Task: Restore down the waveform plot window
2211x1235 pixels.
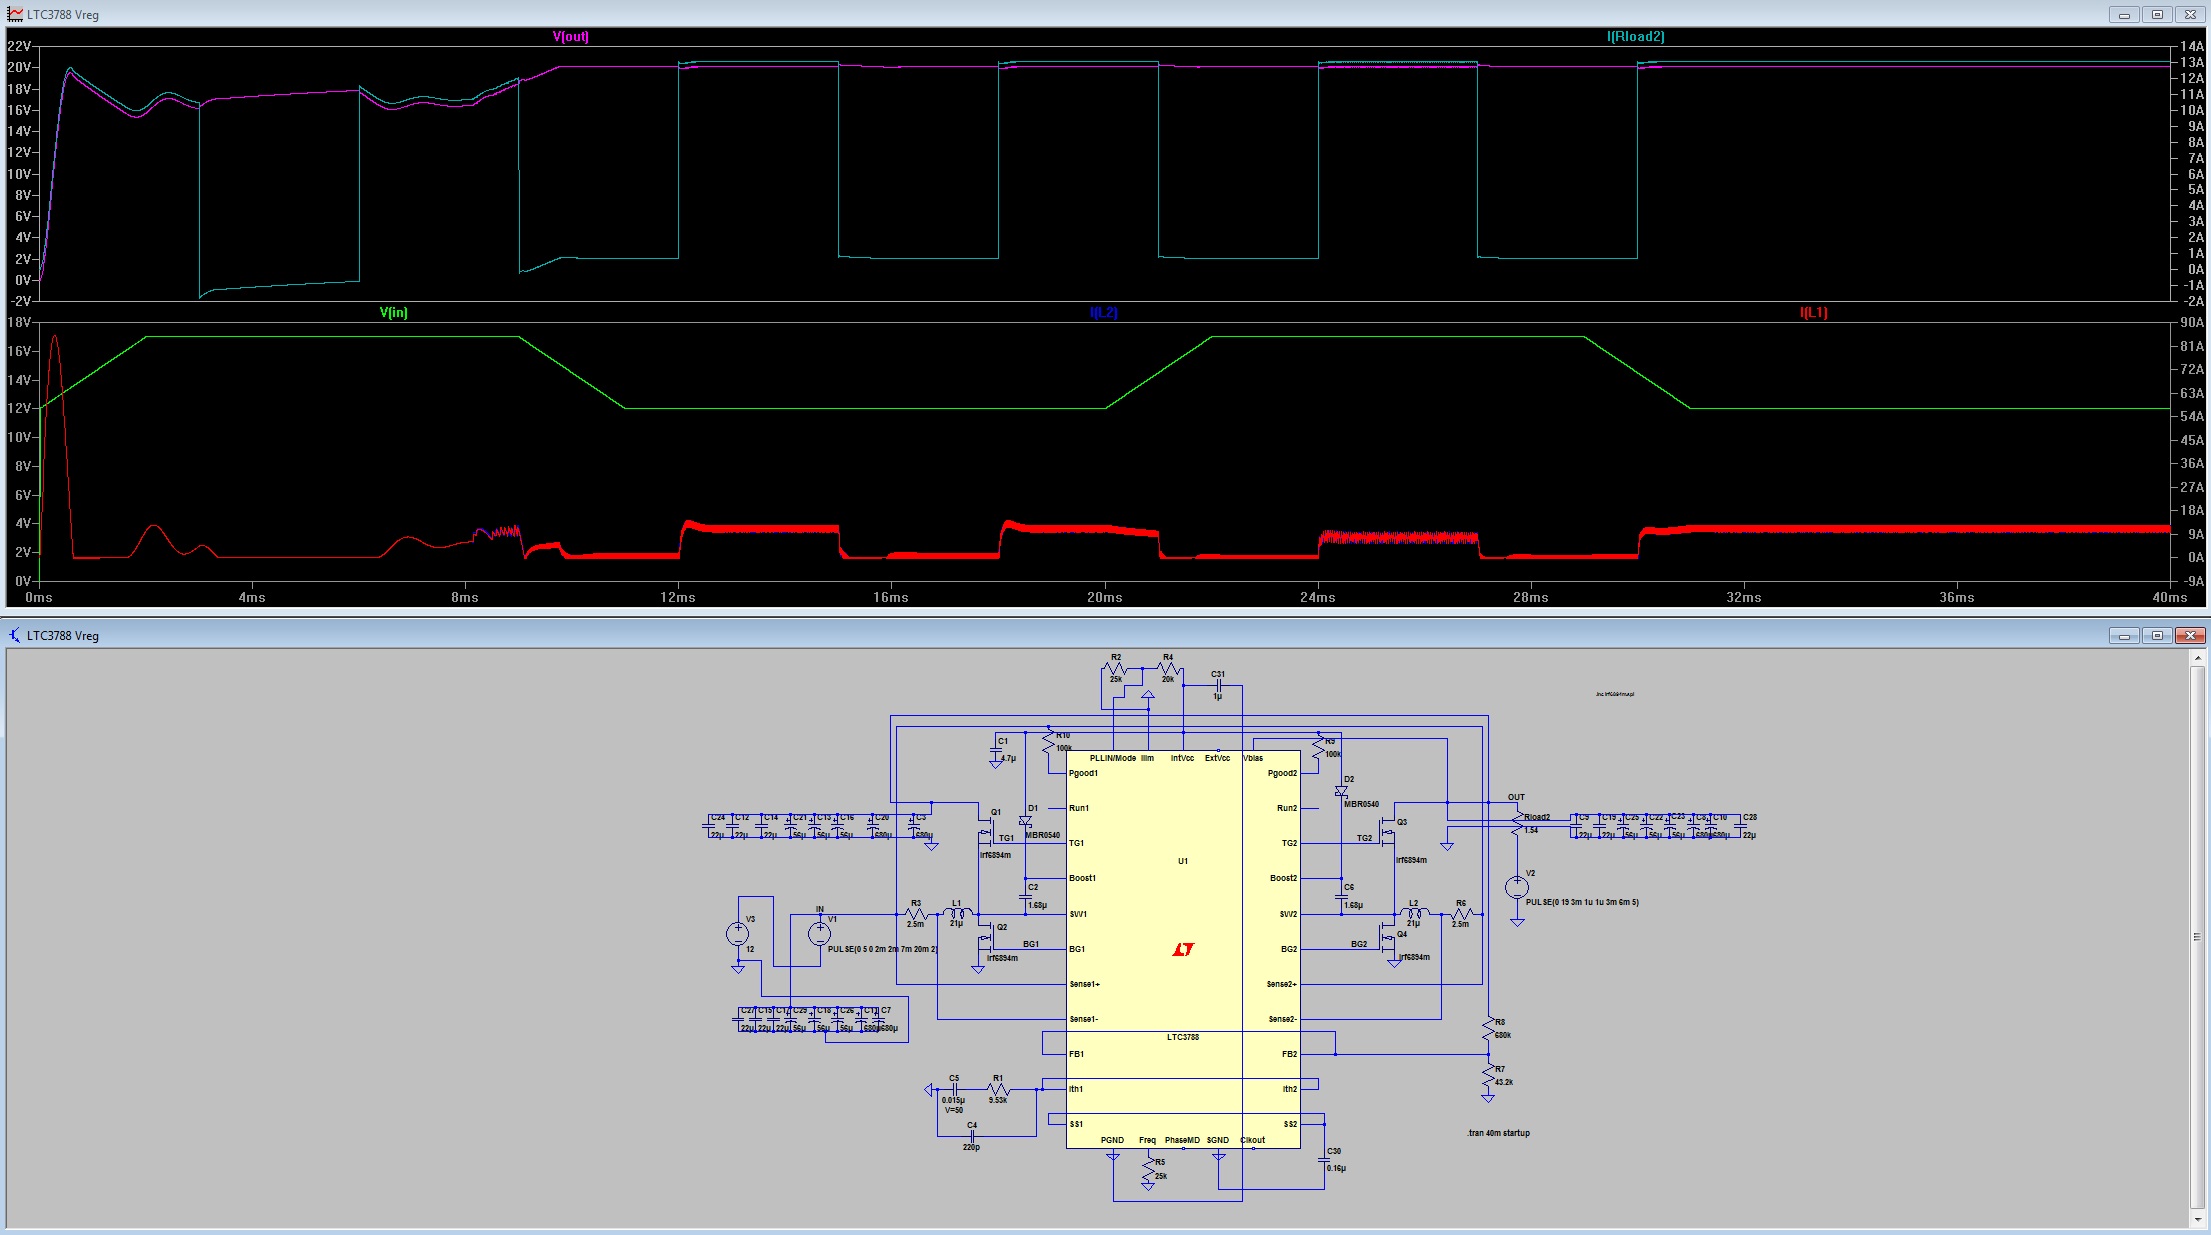Action: 2157,14
